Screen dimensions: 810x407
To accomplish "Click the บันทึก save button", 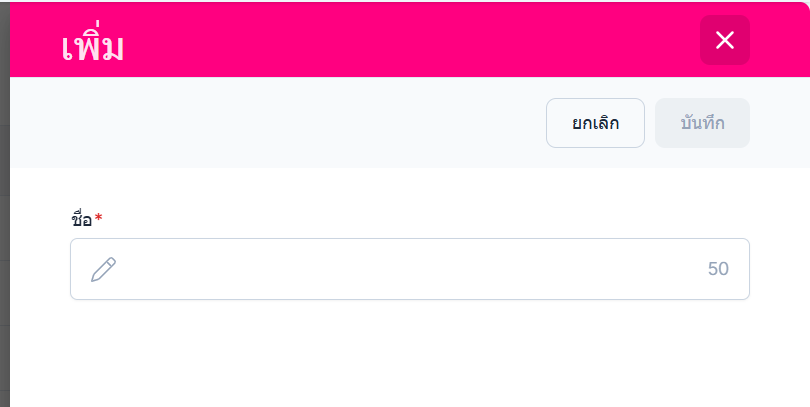I will 702,123.
